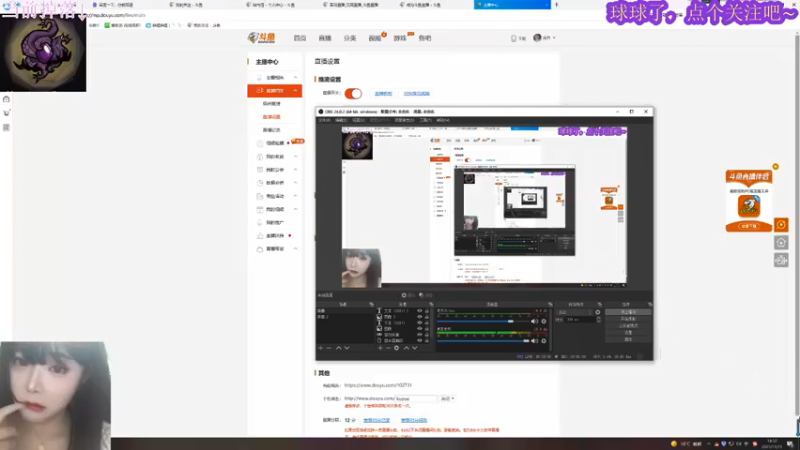Go to 分类 in the Douyu navigation
The image size is (800, 450).
(349, 38)
